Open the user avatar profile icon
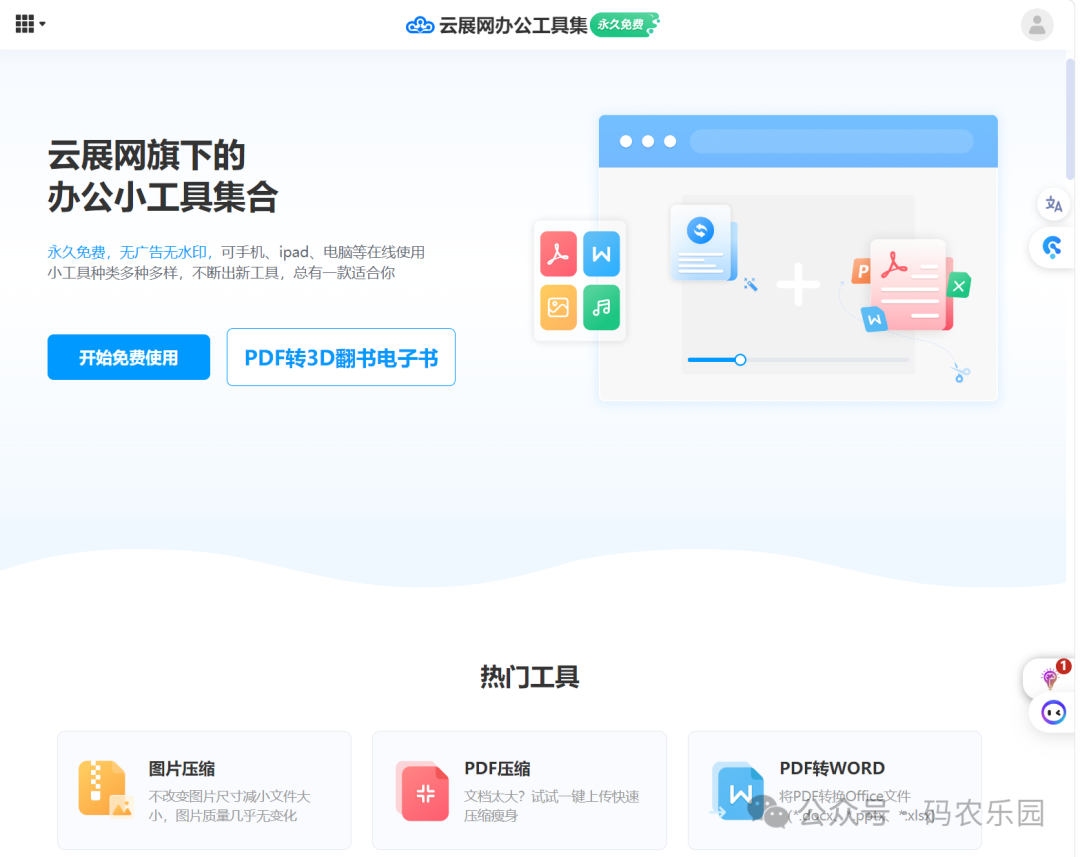The width and height of the screenshot is (1080, 857). [1037, 25]
